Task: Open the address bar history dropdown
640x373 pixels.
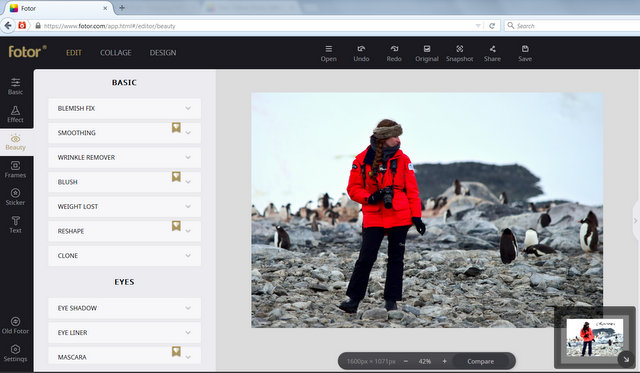Action: pos(478,26)
